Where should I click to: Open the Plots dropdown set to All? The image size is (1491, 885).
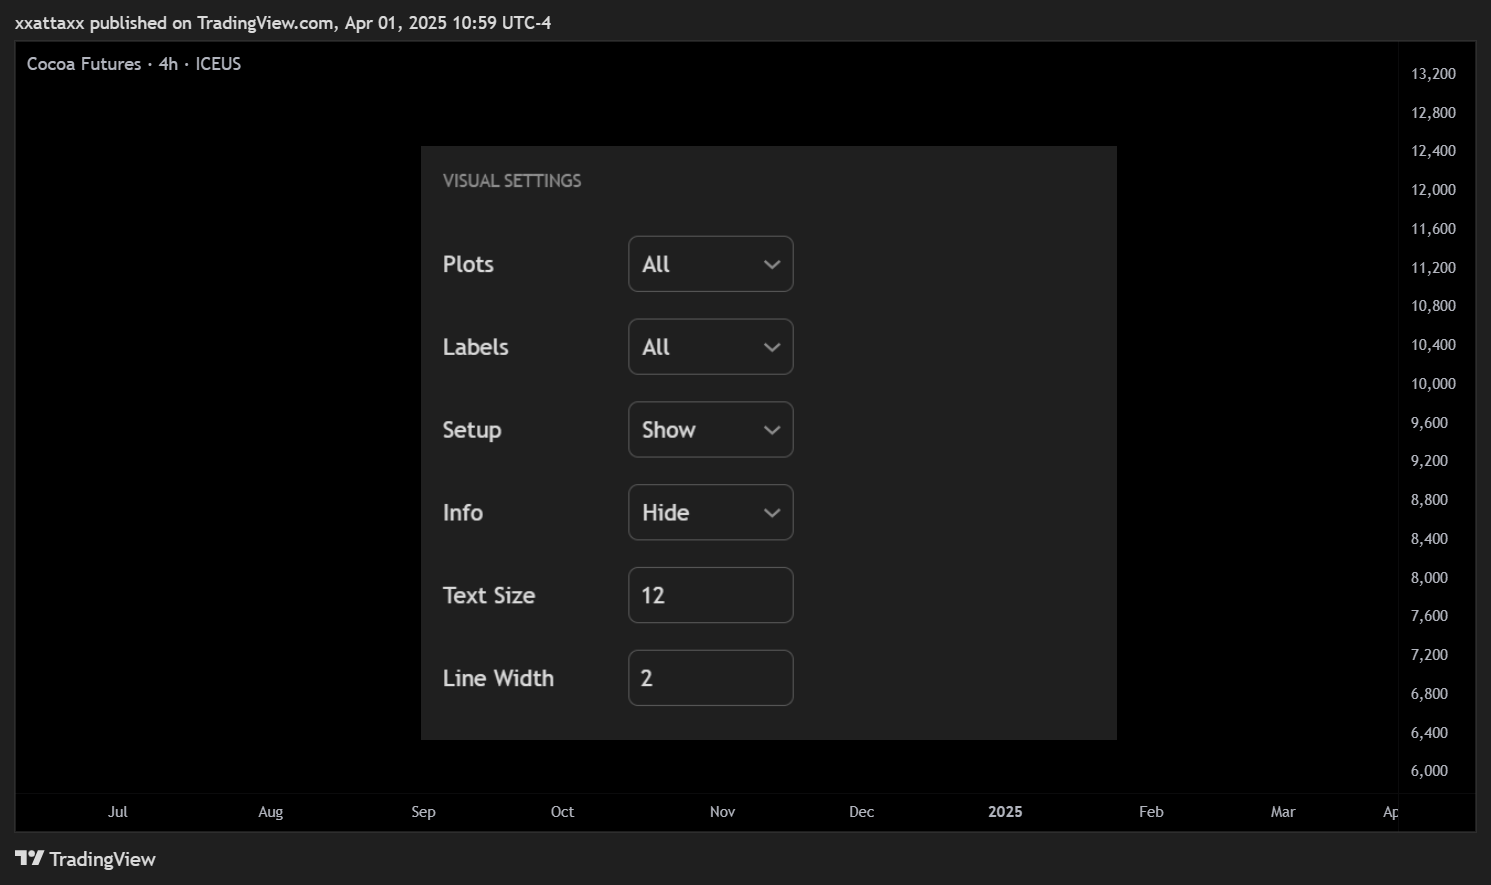click(710, 264)
